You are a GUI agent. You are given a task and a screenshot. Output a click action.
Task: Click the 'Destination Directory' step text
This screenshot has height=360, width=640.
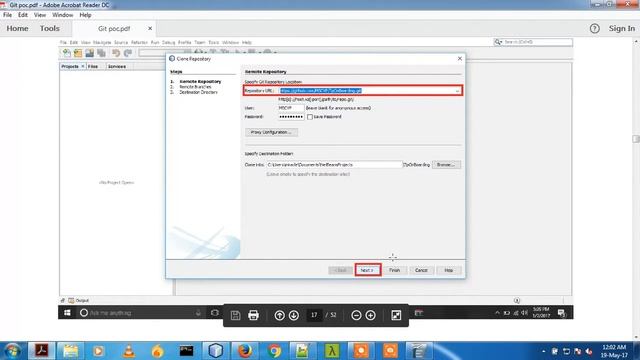pyautogui.click(x=198, y=92)
